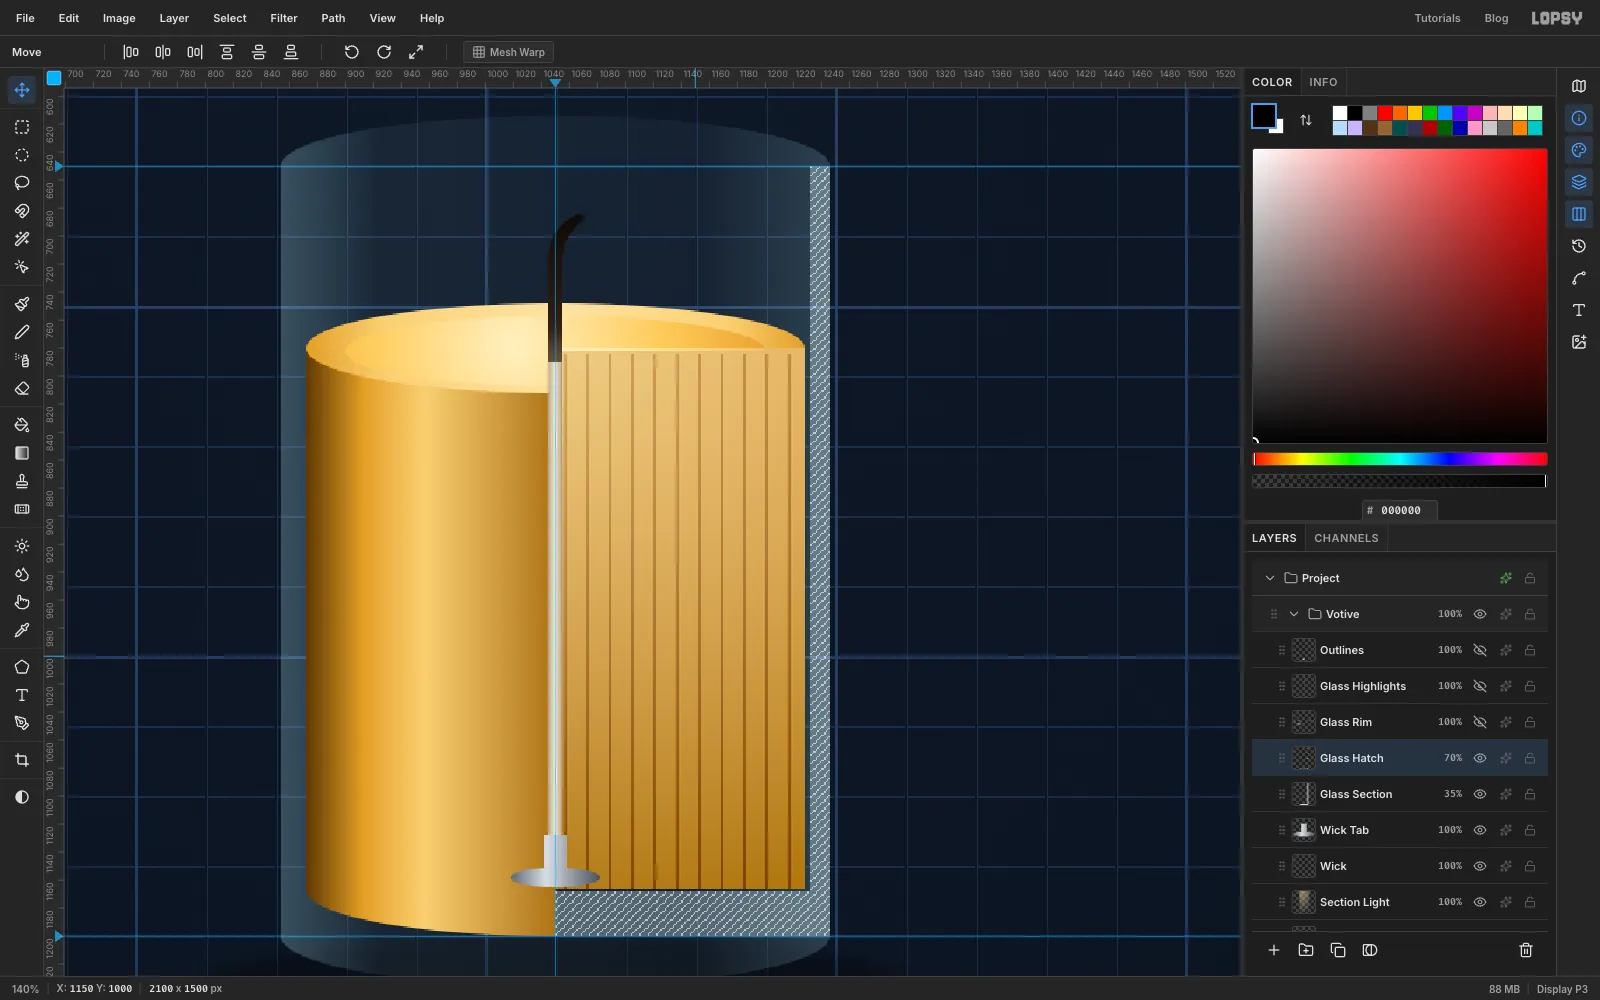Image resolution: width=1600 pixels, height=1000 pixels.
Task: Open the Tutorials link
Action: (1437, 18)
